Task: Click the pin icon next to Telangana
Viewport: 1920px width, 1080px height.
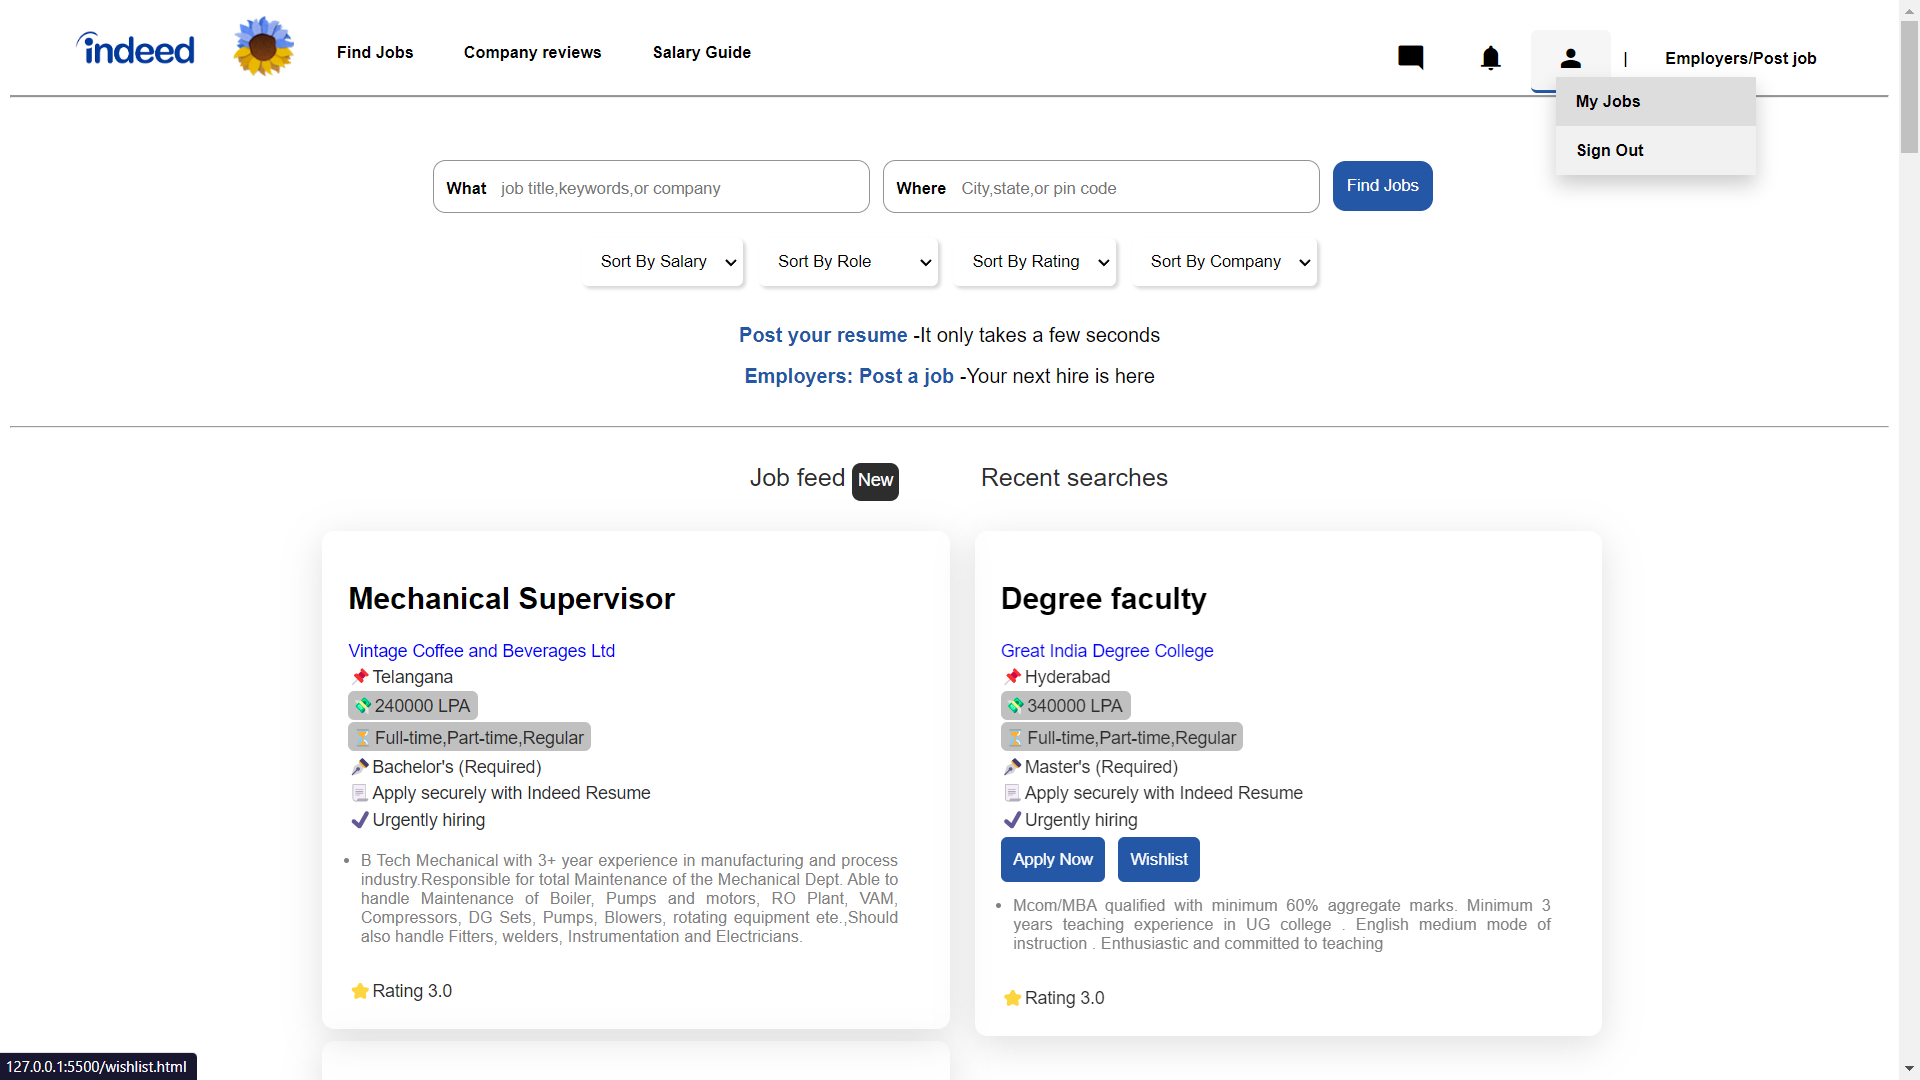Action: 360,677
